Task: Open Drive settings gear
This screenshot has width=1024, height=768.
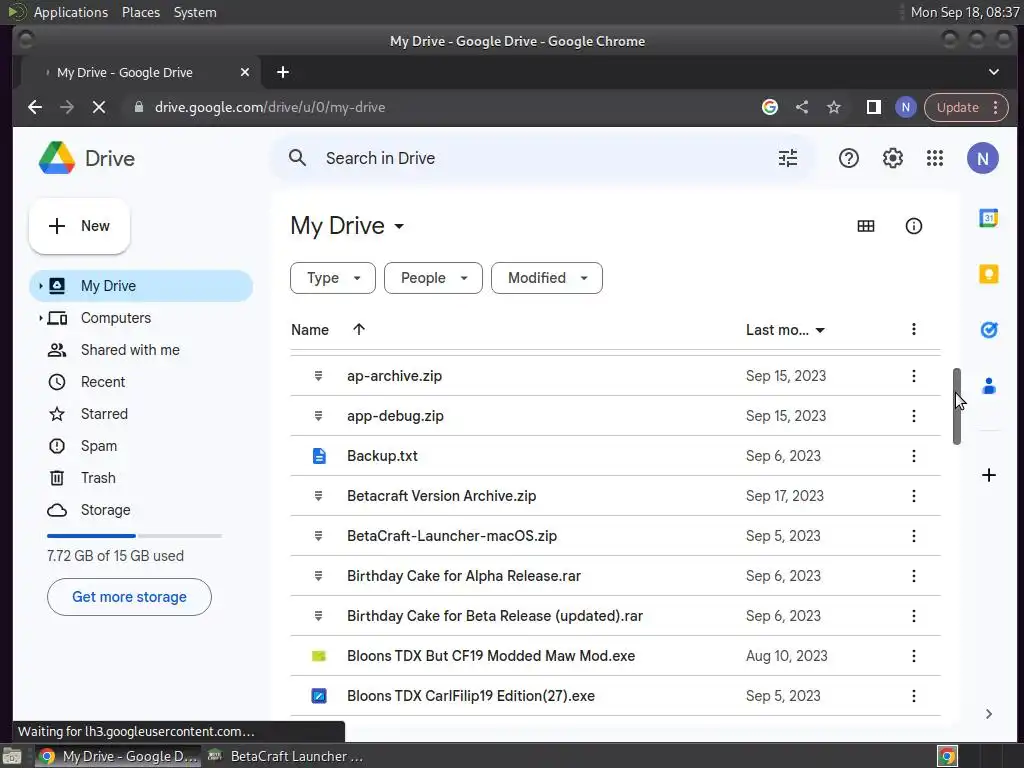Action: (x=892, y=158)
